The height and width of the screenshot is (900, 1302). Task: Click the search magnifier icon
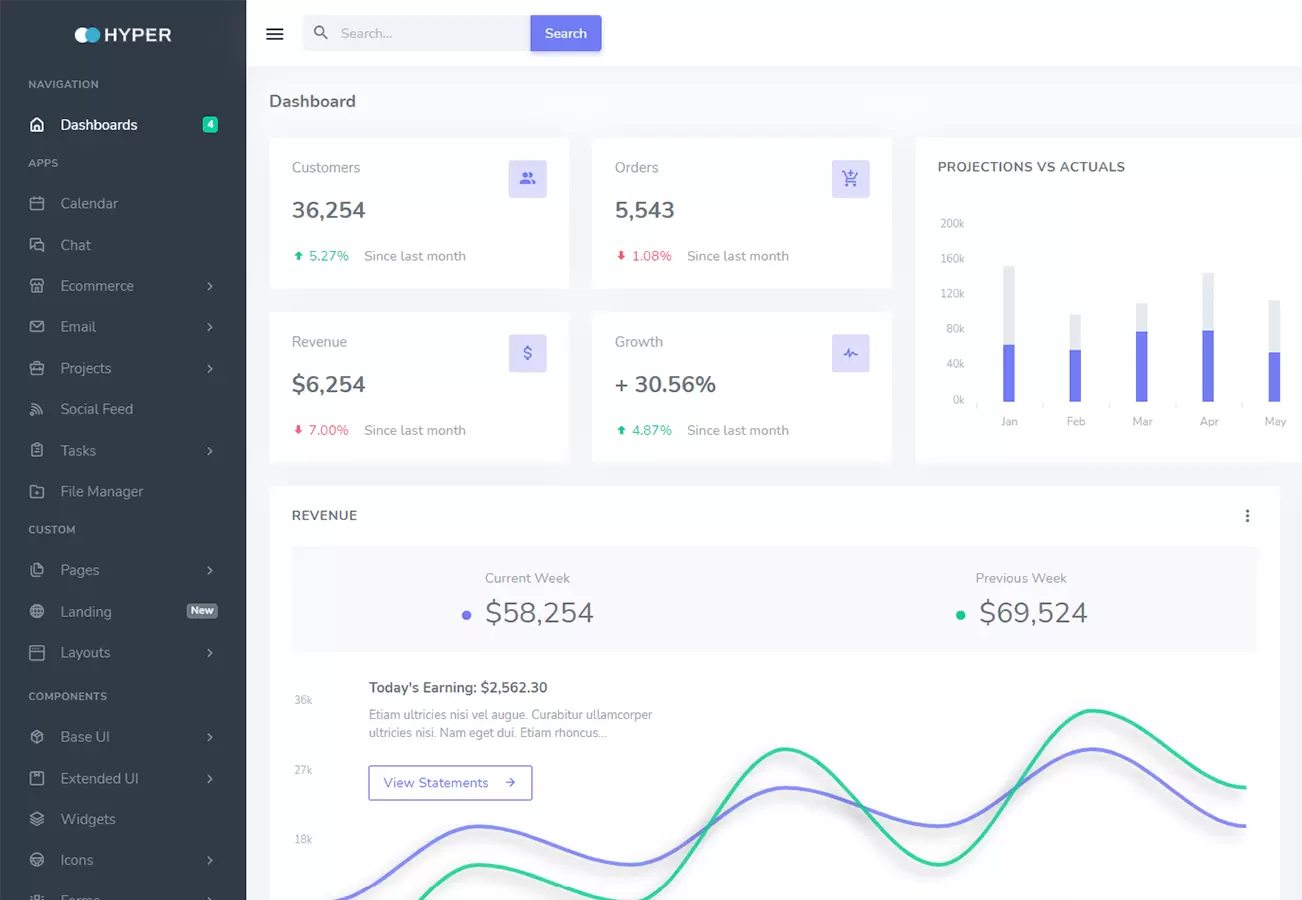coord(321,33)
